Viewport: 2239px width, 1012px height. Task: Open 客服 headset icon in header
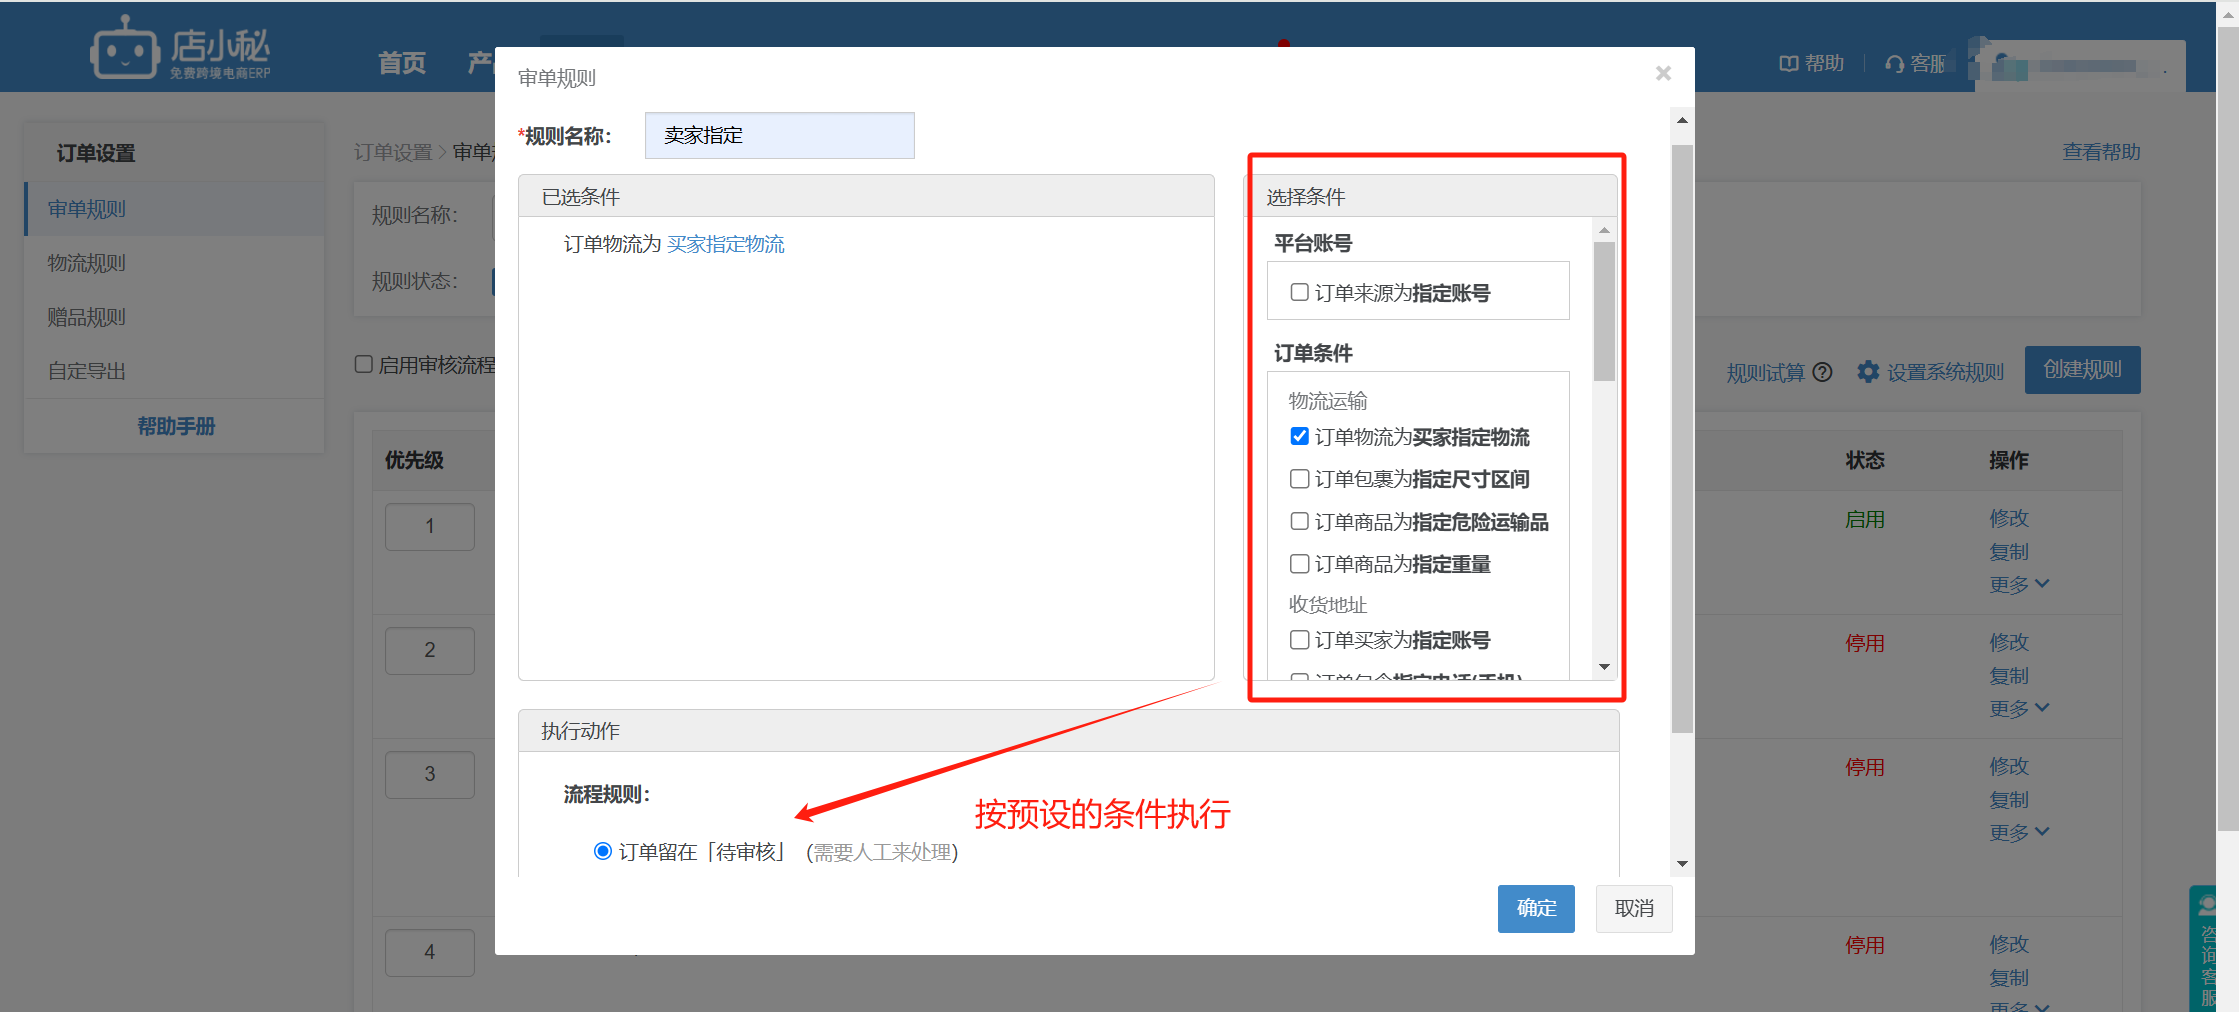[x=1894, y=64]
